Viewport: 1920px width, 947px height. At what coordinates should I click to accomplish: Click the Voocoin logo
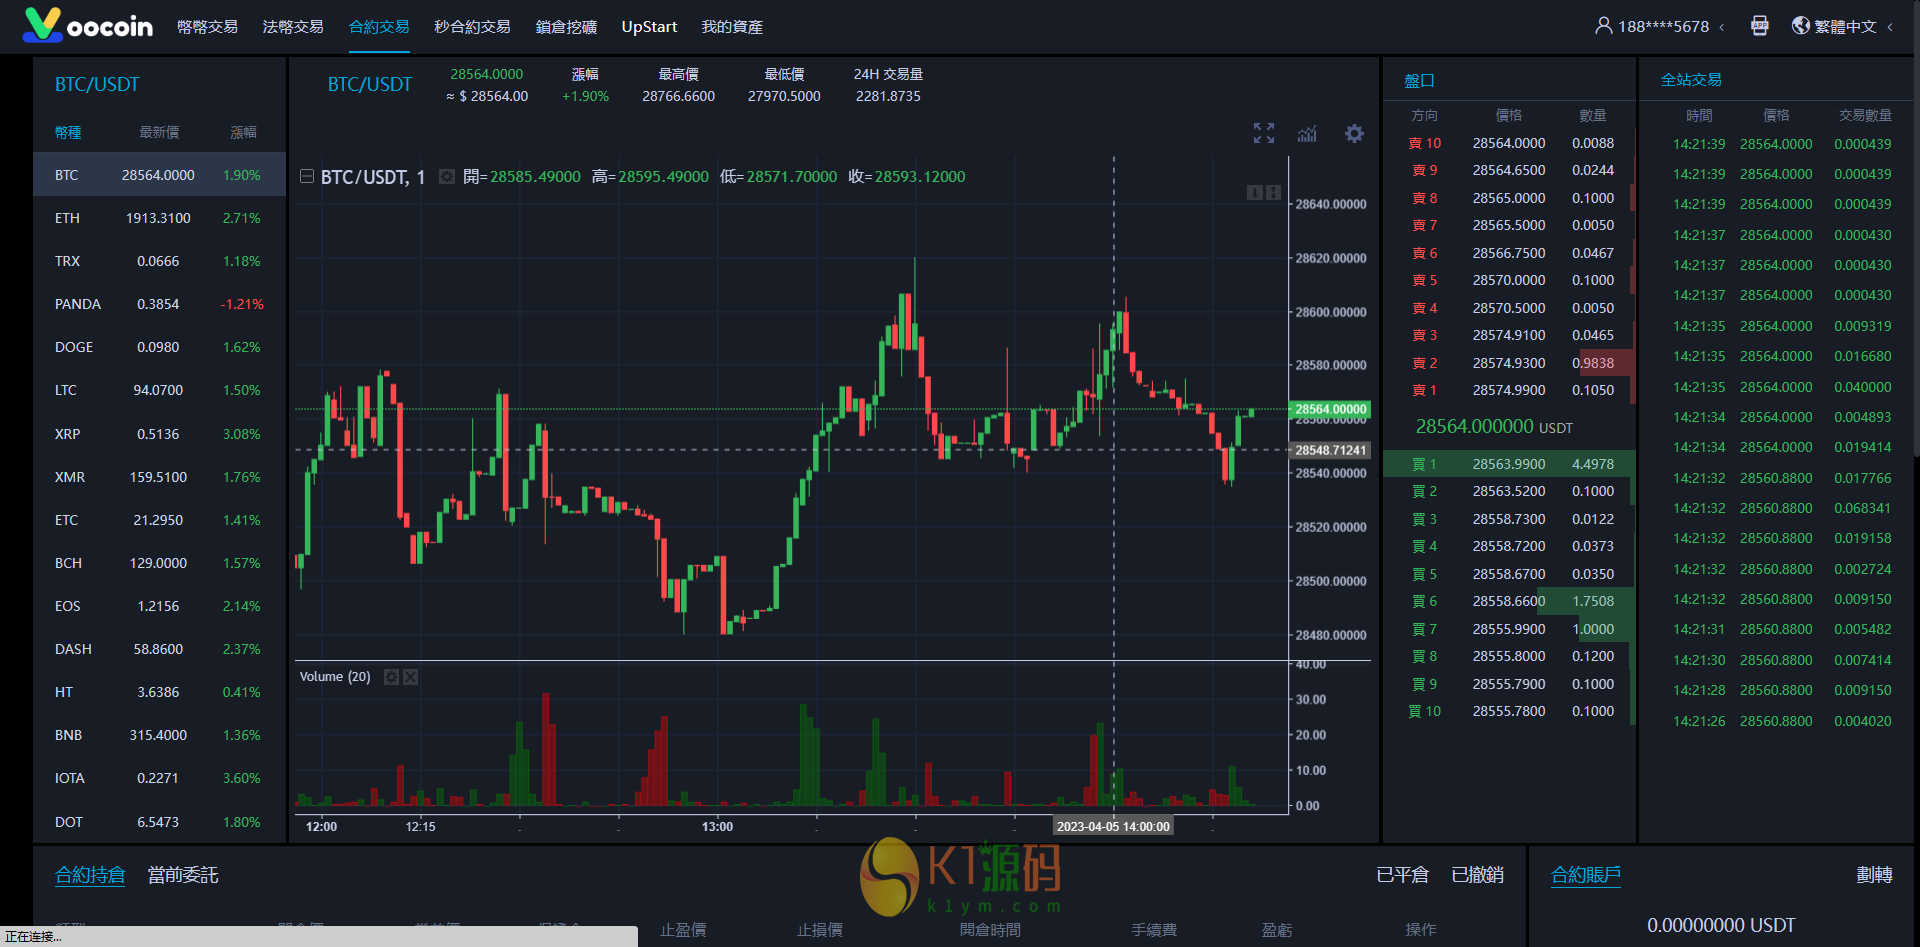88,25
